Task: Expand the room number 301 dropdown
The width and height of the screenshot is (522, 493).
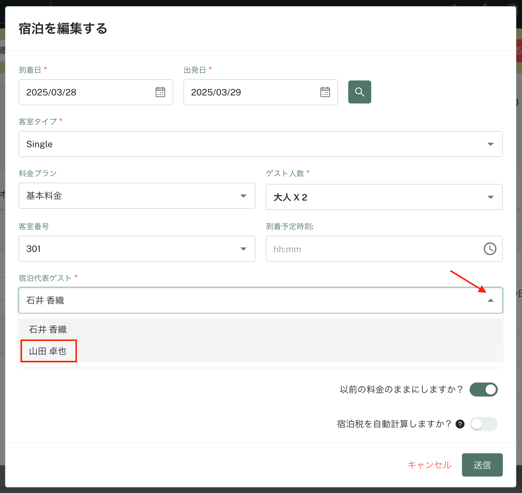Action: (137, 249)
